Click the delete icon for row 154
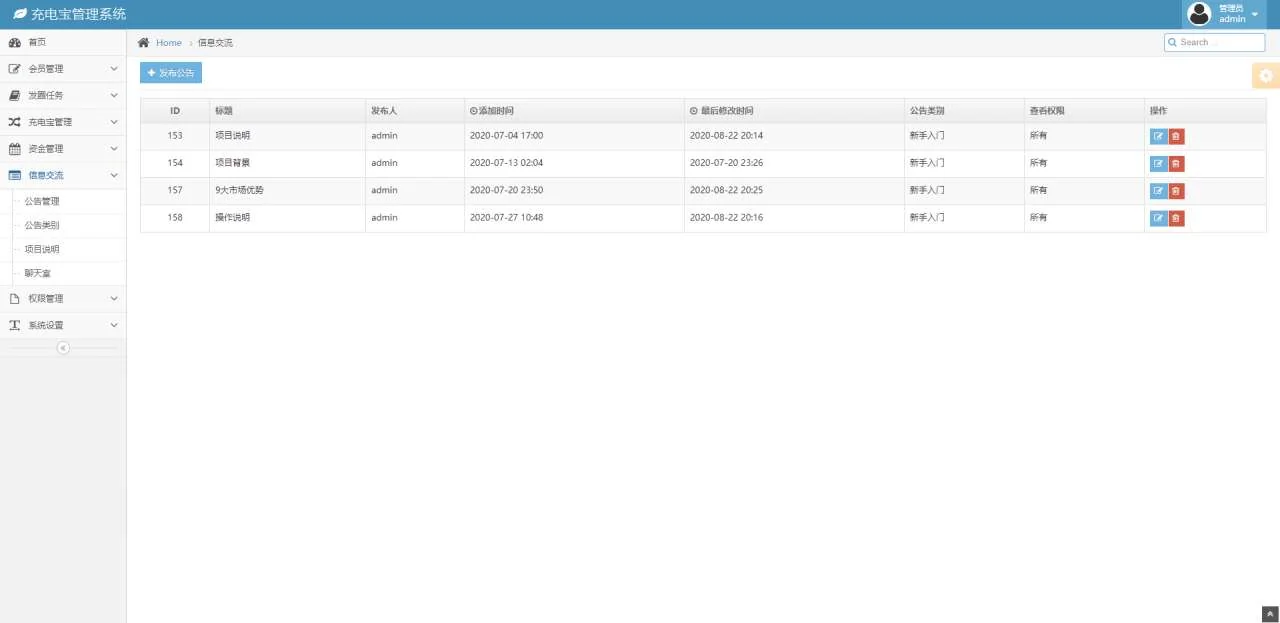1280x623 pixels. (x=1176, y=164)
